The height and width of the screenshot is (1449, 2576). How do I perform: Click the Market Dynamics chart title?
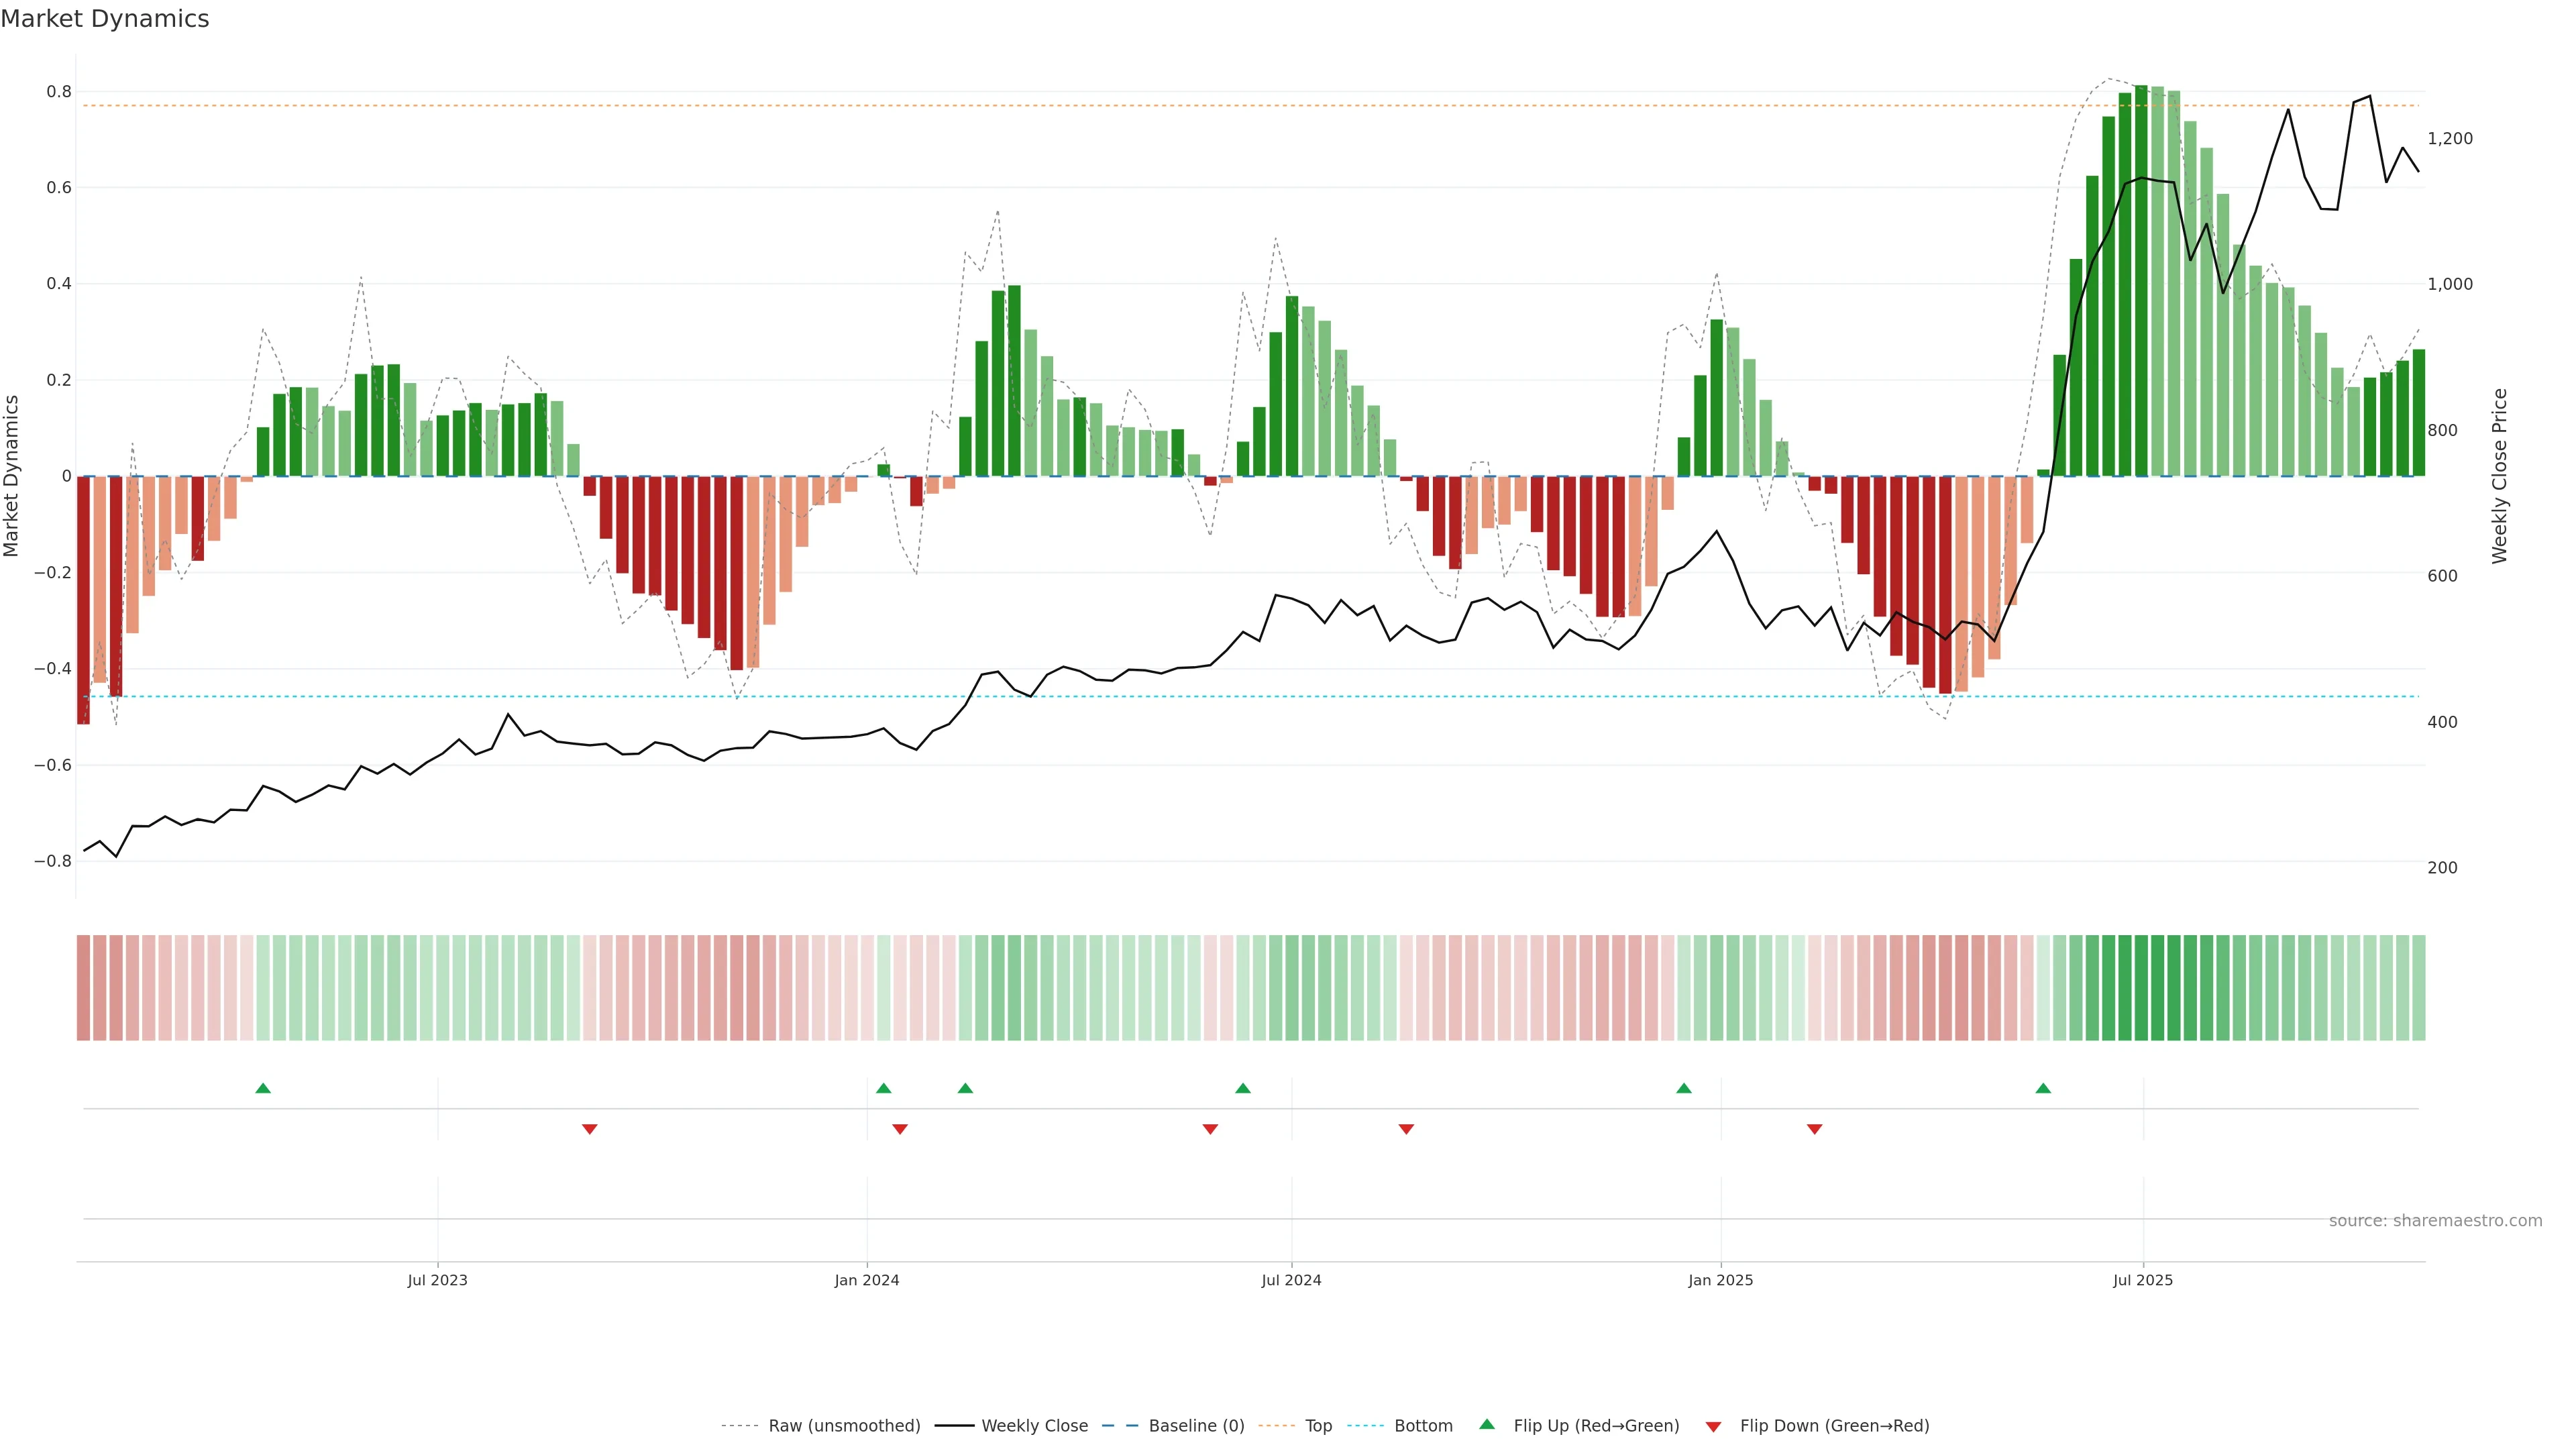(x=105, y=19)
